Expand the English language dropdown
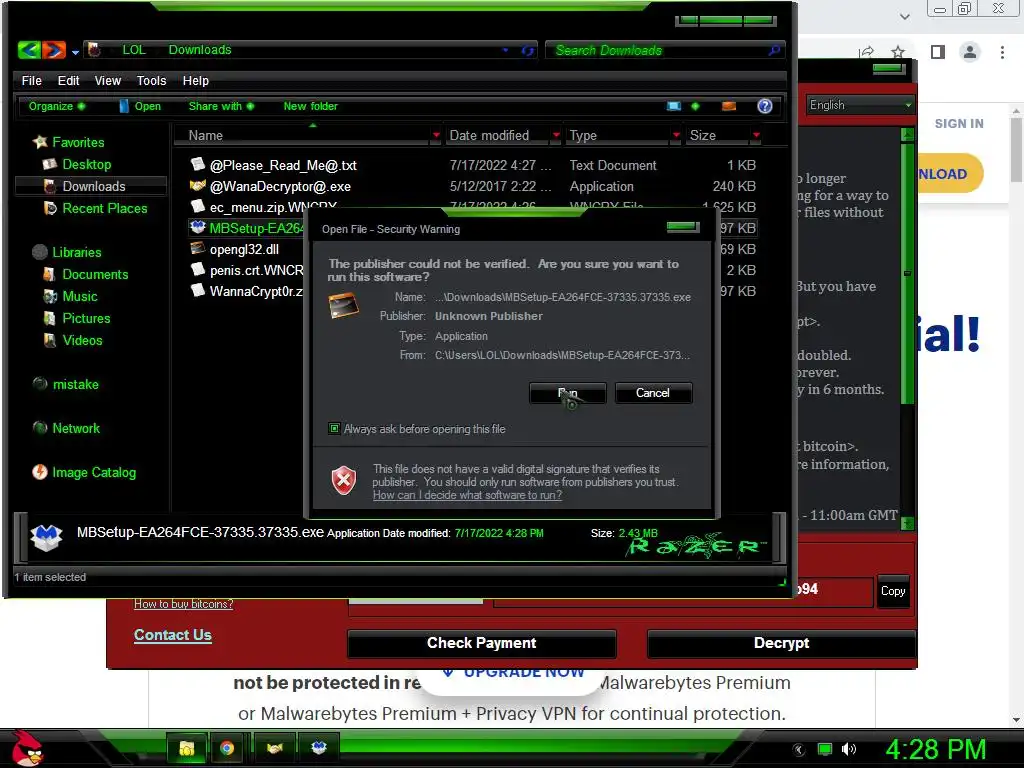This screenshot has width=1024, height=768. [x=859, y=105]
